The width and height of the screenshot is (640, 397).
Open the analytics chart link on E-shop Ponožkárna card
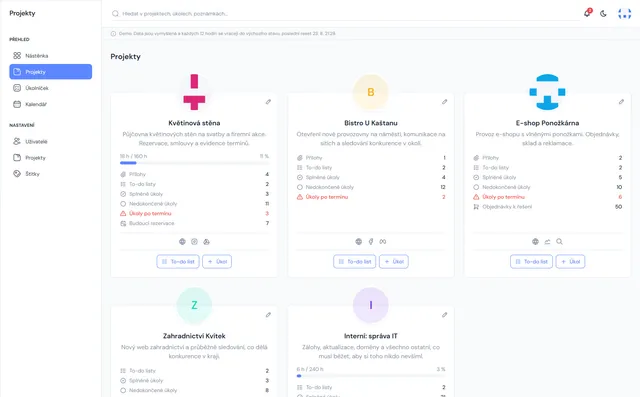[547, 242]
